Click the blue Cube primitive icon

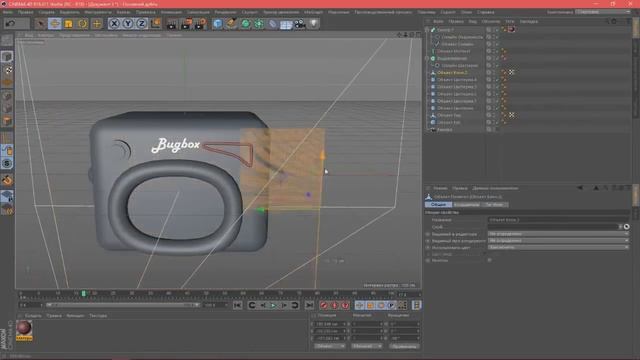(218, 24)
